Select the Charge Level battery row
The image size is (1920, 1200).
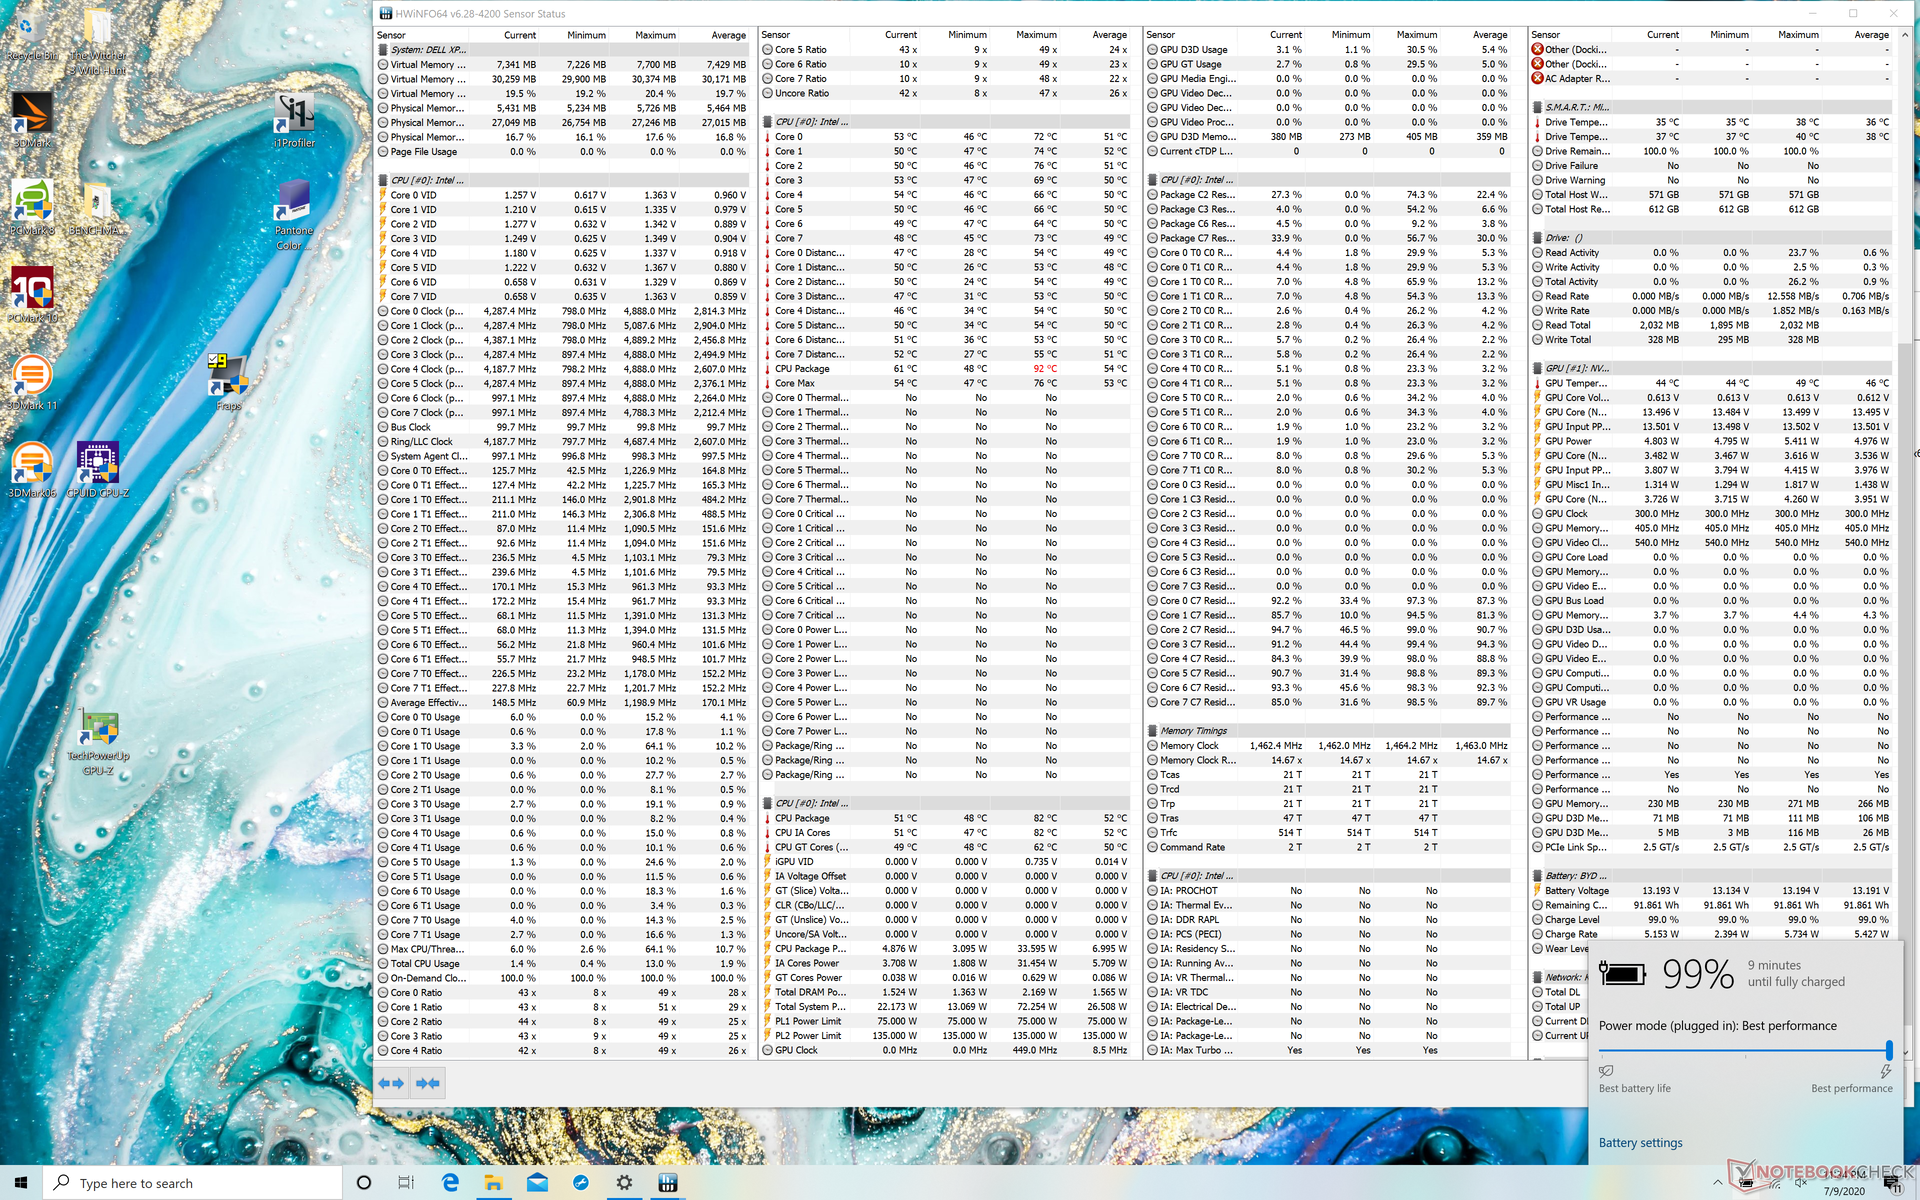pos(1712,920)
